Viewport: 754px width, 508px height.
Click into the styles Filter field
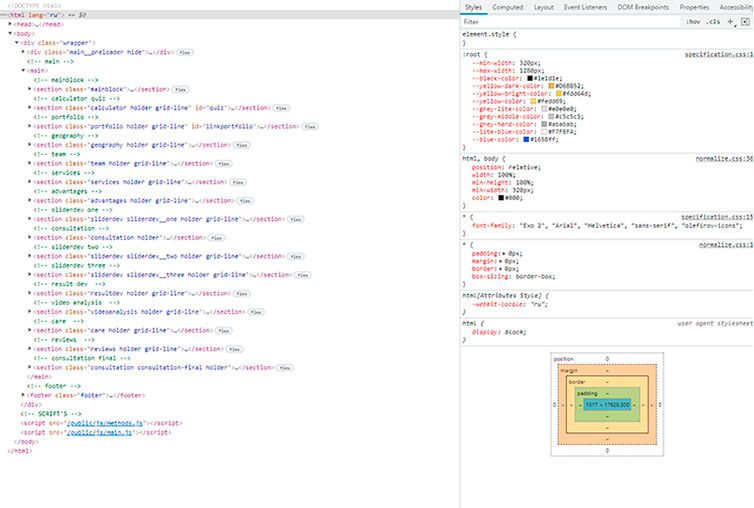tap(570, 22)
